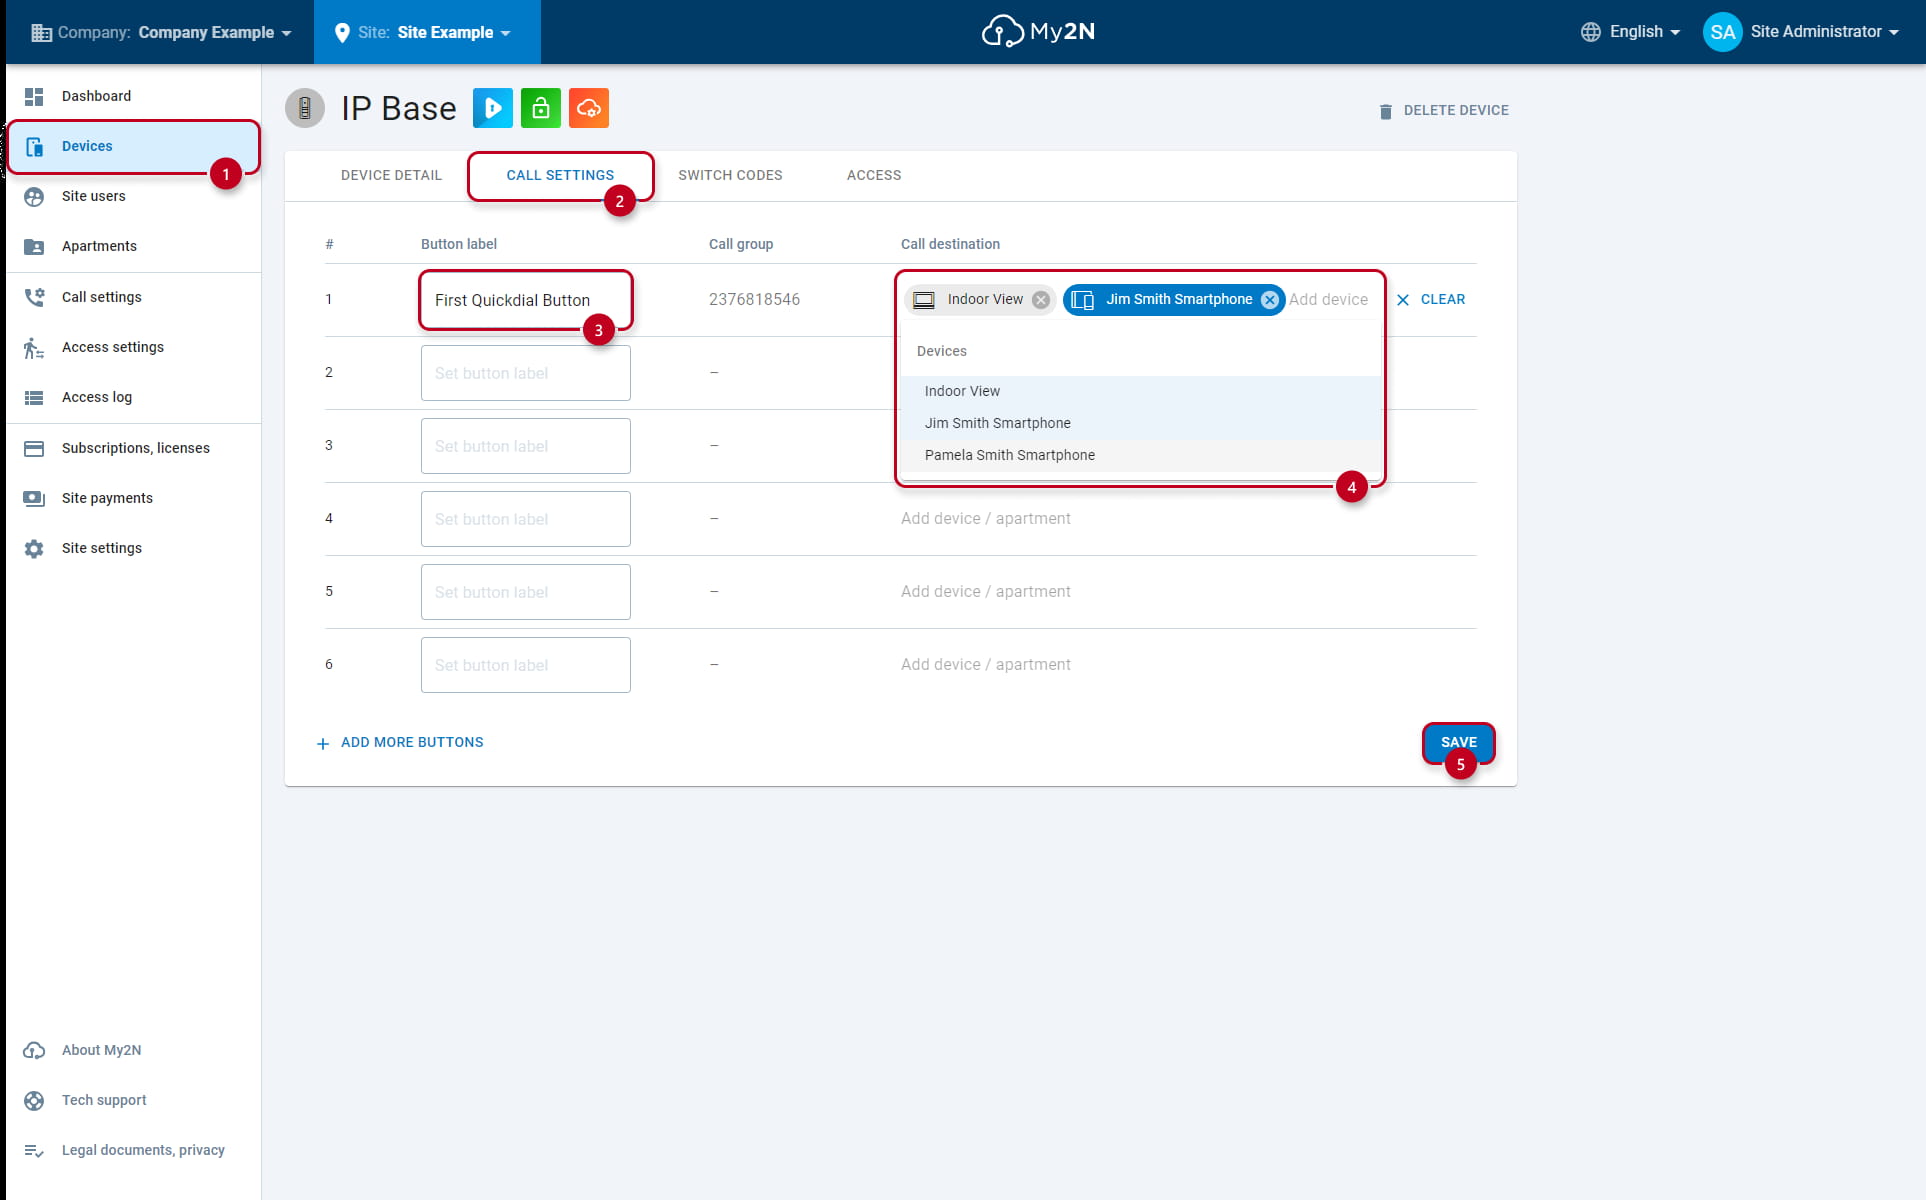Click the Site settings gear icon

[x=34, y=548]
